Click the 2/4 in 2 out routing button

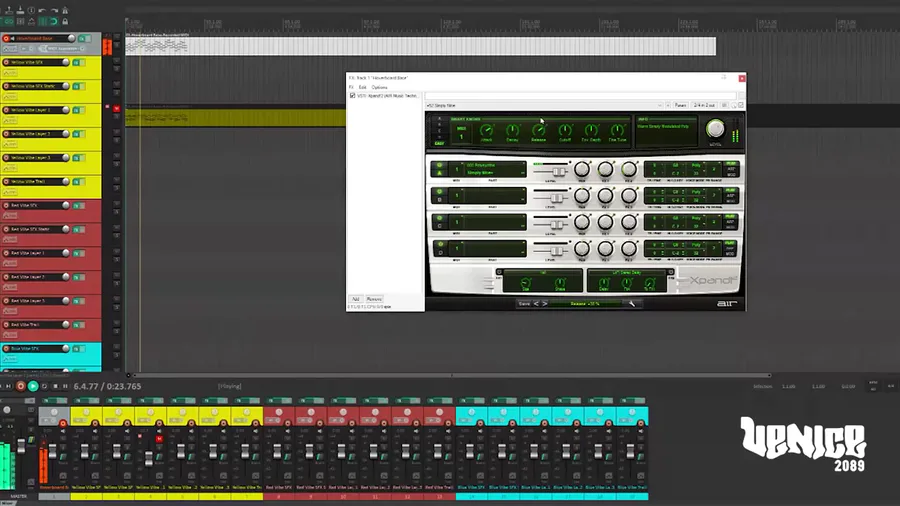click(704, 106)
